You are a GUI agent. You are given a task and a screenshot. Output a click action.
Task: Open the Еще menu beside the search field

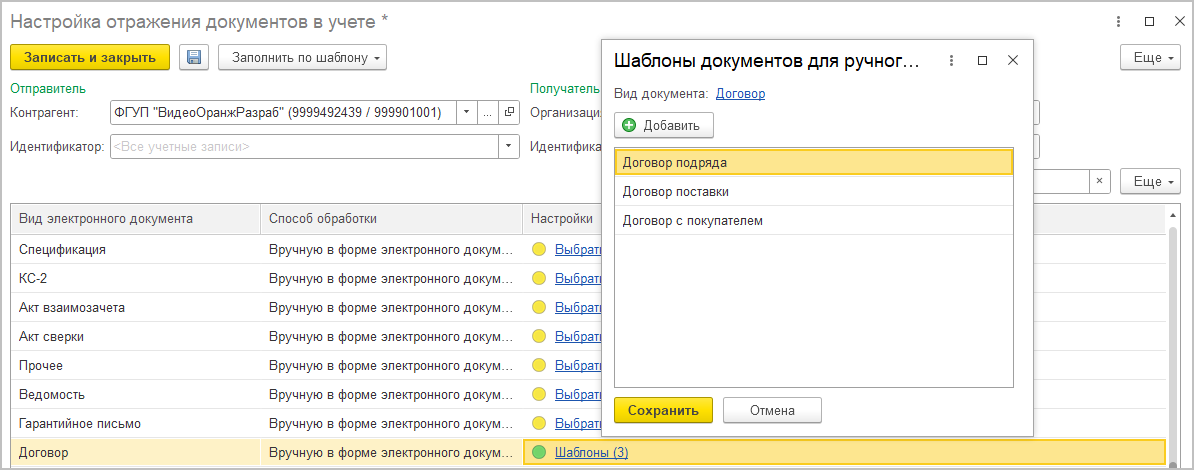[x=1150, y=181]
